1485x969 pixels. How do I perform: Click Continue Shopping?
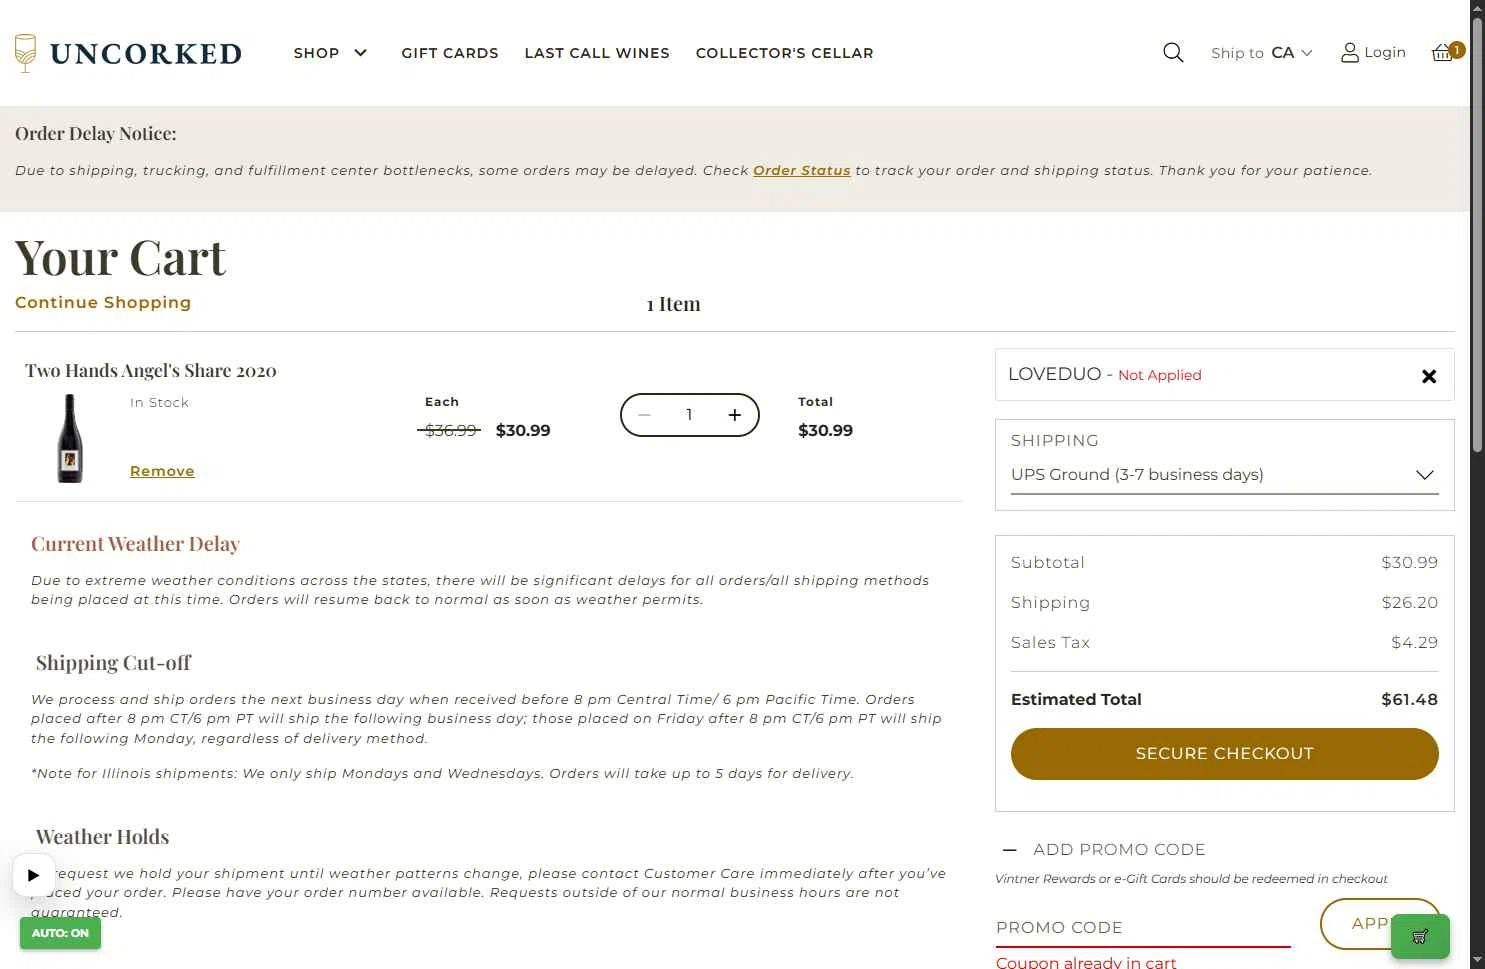(x=103, y=302)
